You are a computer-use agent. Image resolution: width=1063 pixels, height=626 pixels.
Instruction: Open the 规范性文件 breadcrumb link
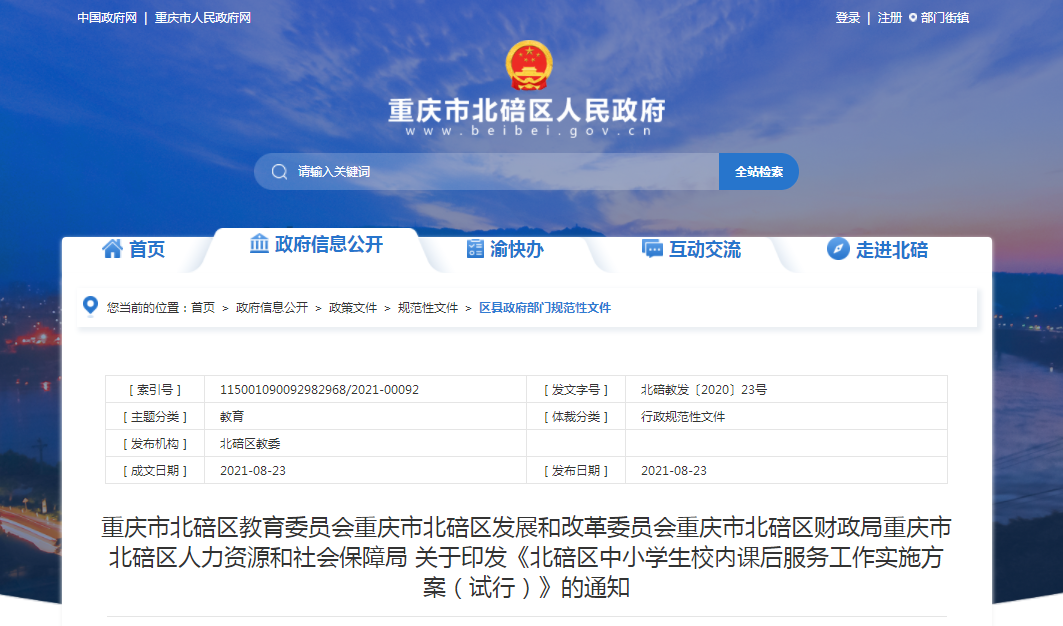coord(428,308)
